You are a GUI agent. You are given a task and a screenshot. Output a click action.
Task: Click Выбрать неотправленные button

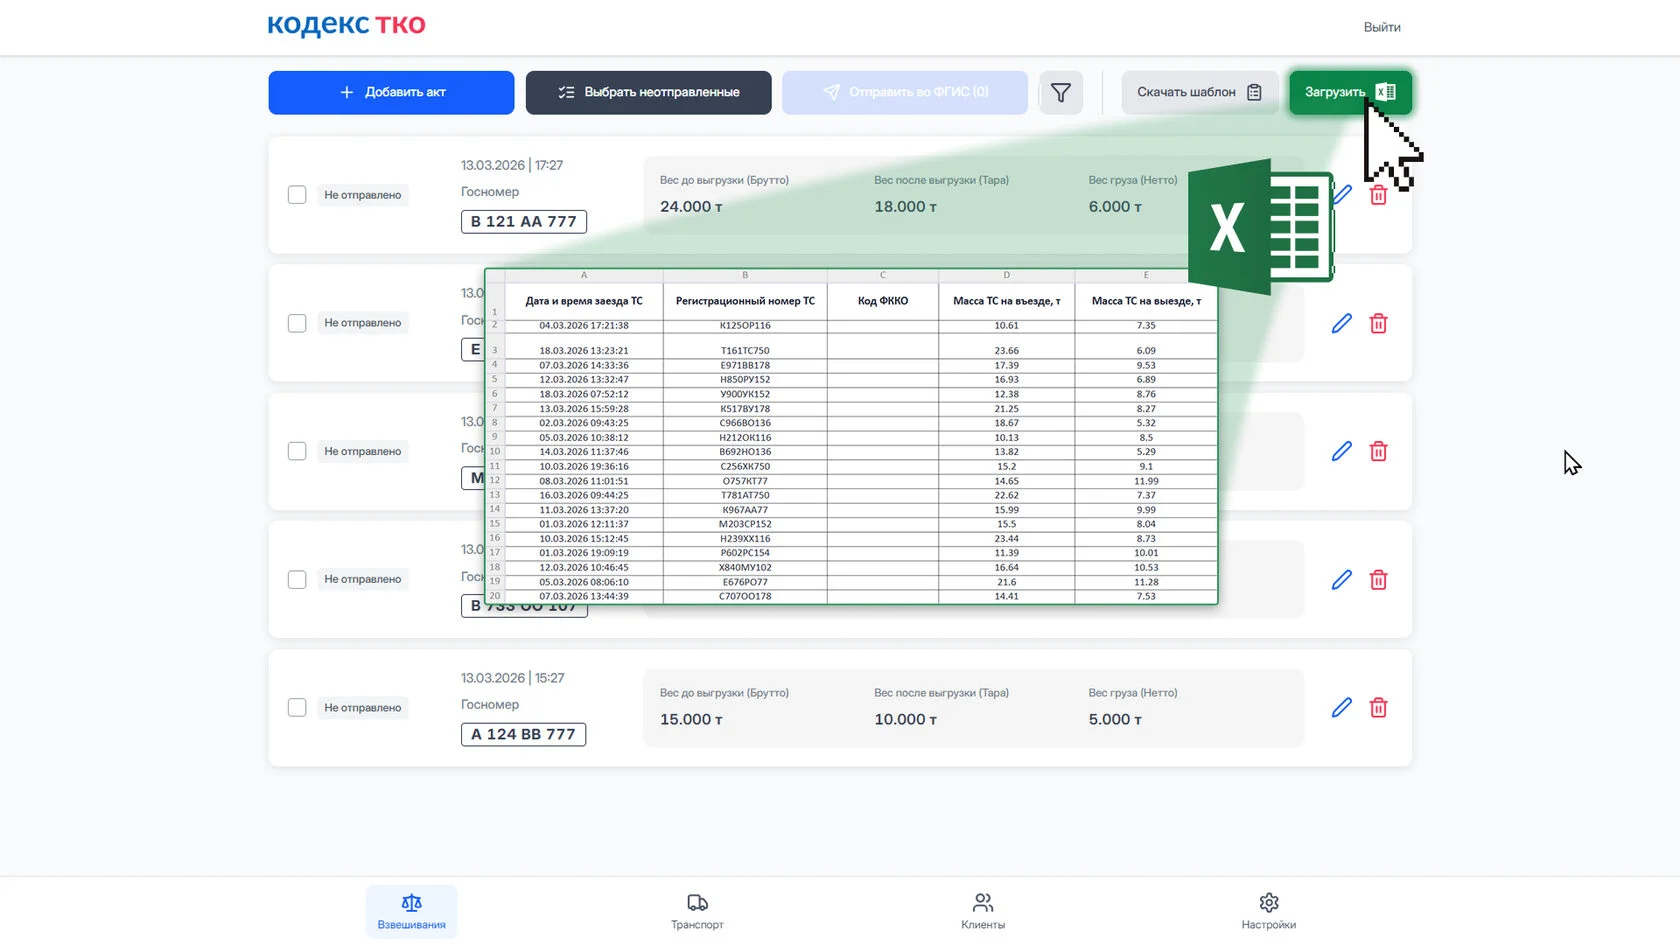click(x=648, y=92)
